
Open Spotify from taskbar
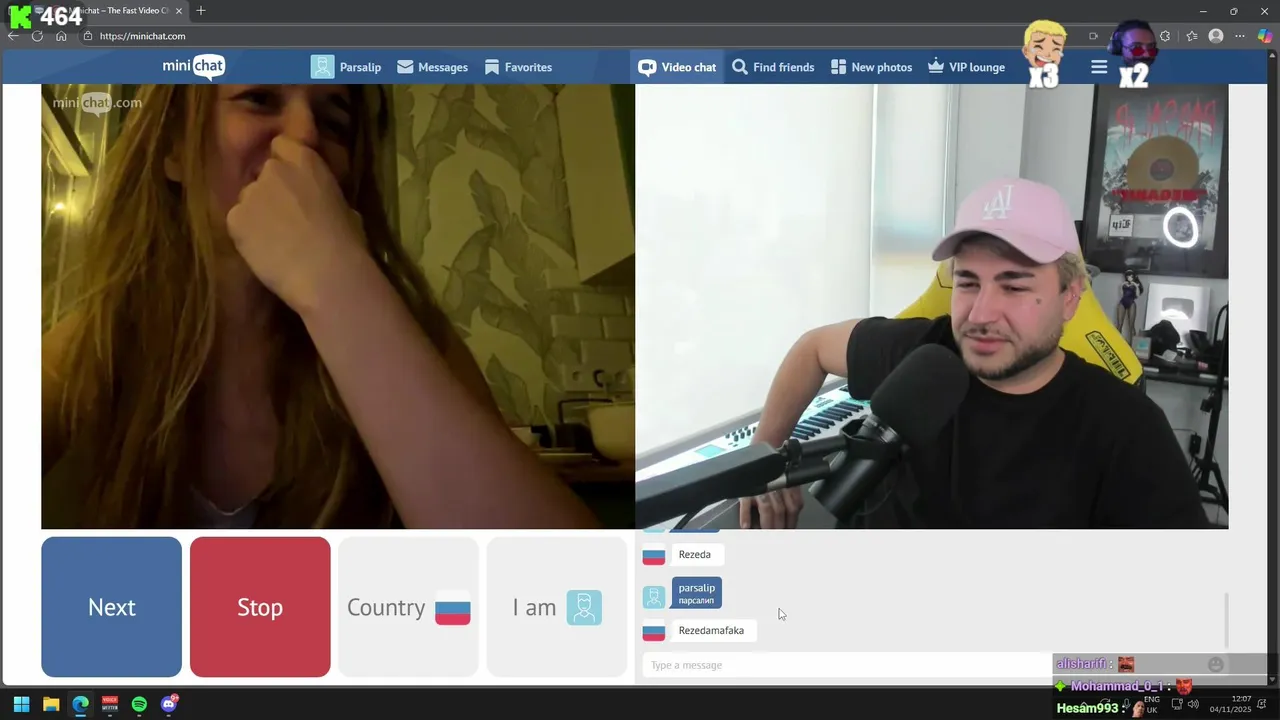click(x=139, y=704)
